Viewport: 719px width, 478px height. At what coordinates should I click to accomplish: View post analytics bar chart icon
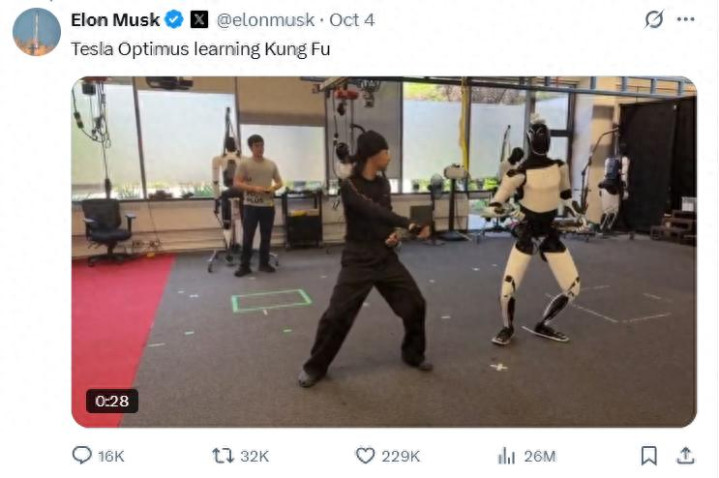506,456
